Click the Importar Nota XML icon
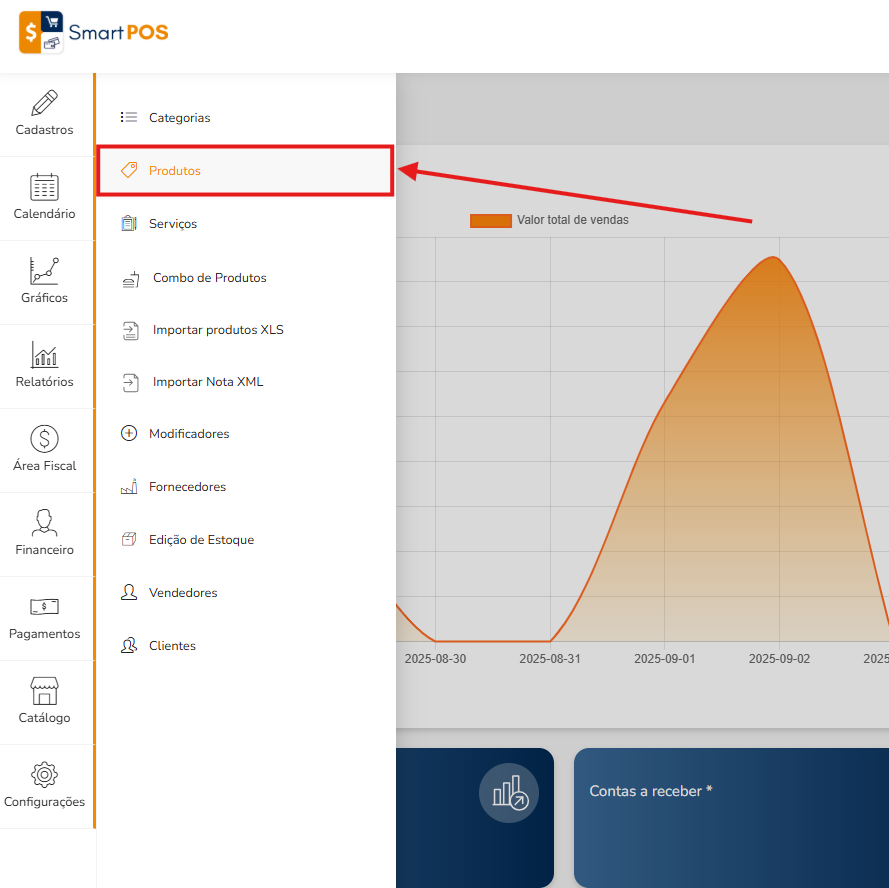This screenshot has height=888, width=889. (x=131, y=383)
